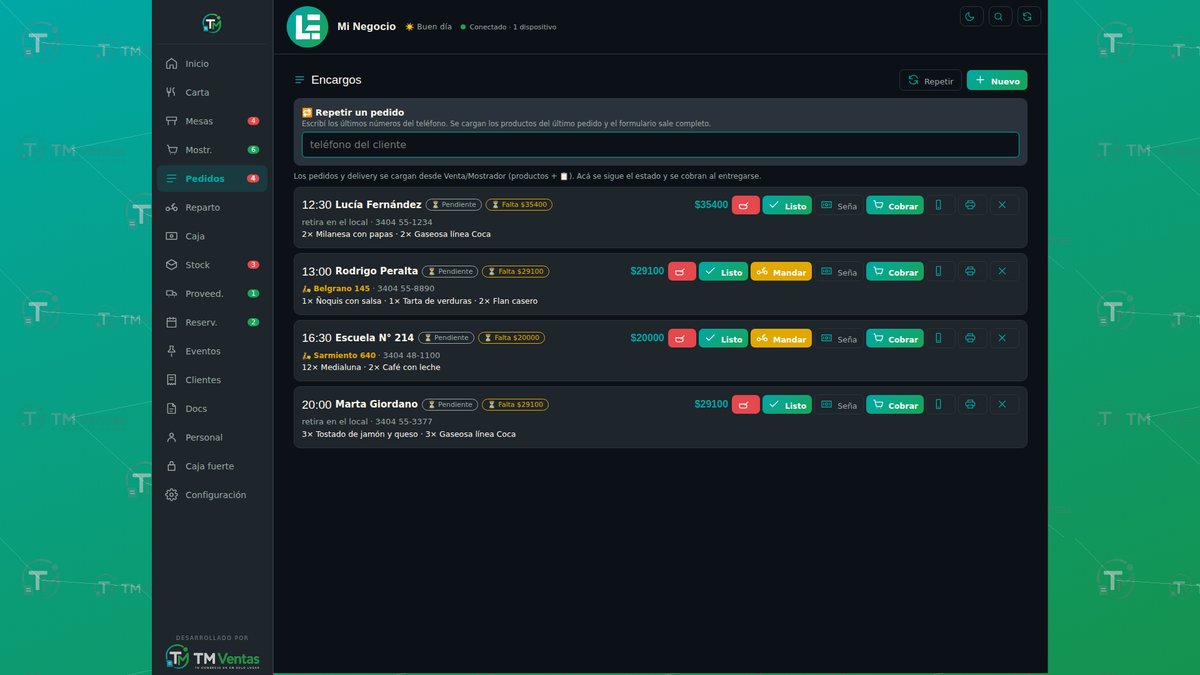Click the sync refresh icon in header

[x=1029, y=16]
